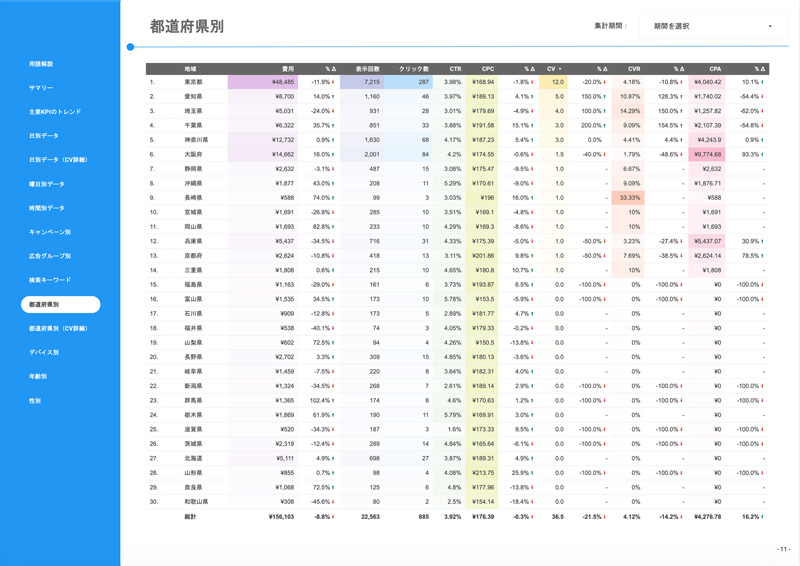Open 主要KPIのトレンド page
This screenshot has width=800, height=566.
point(55,112)
